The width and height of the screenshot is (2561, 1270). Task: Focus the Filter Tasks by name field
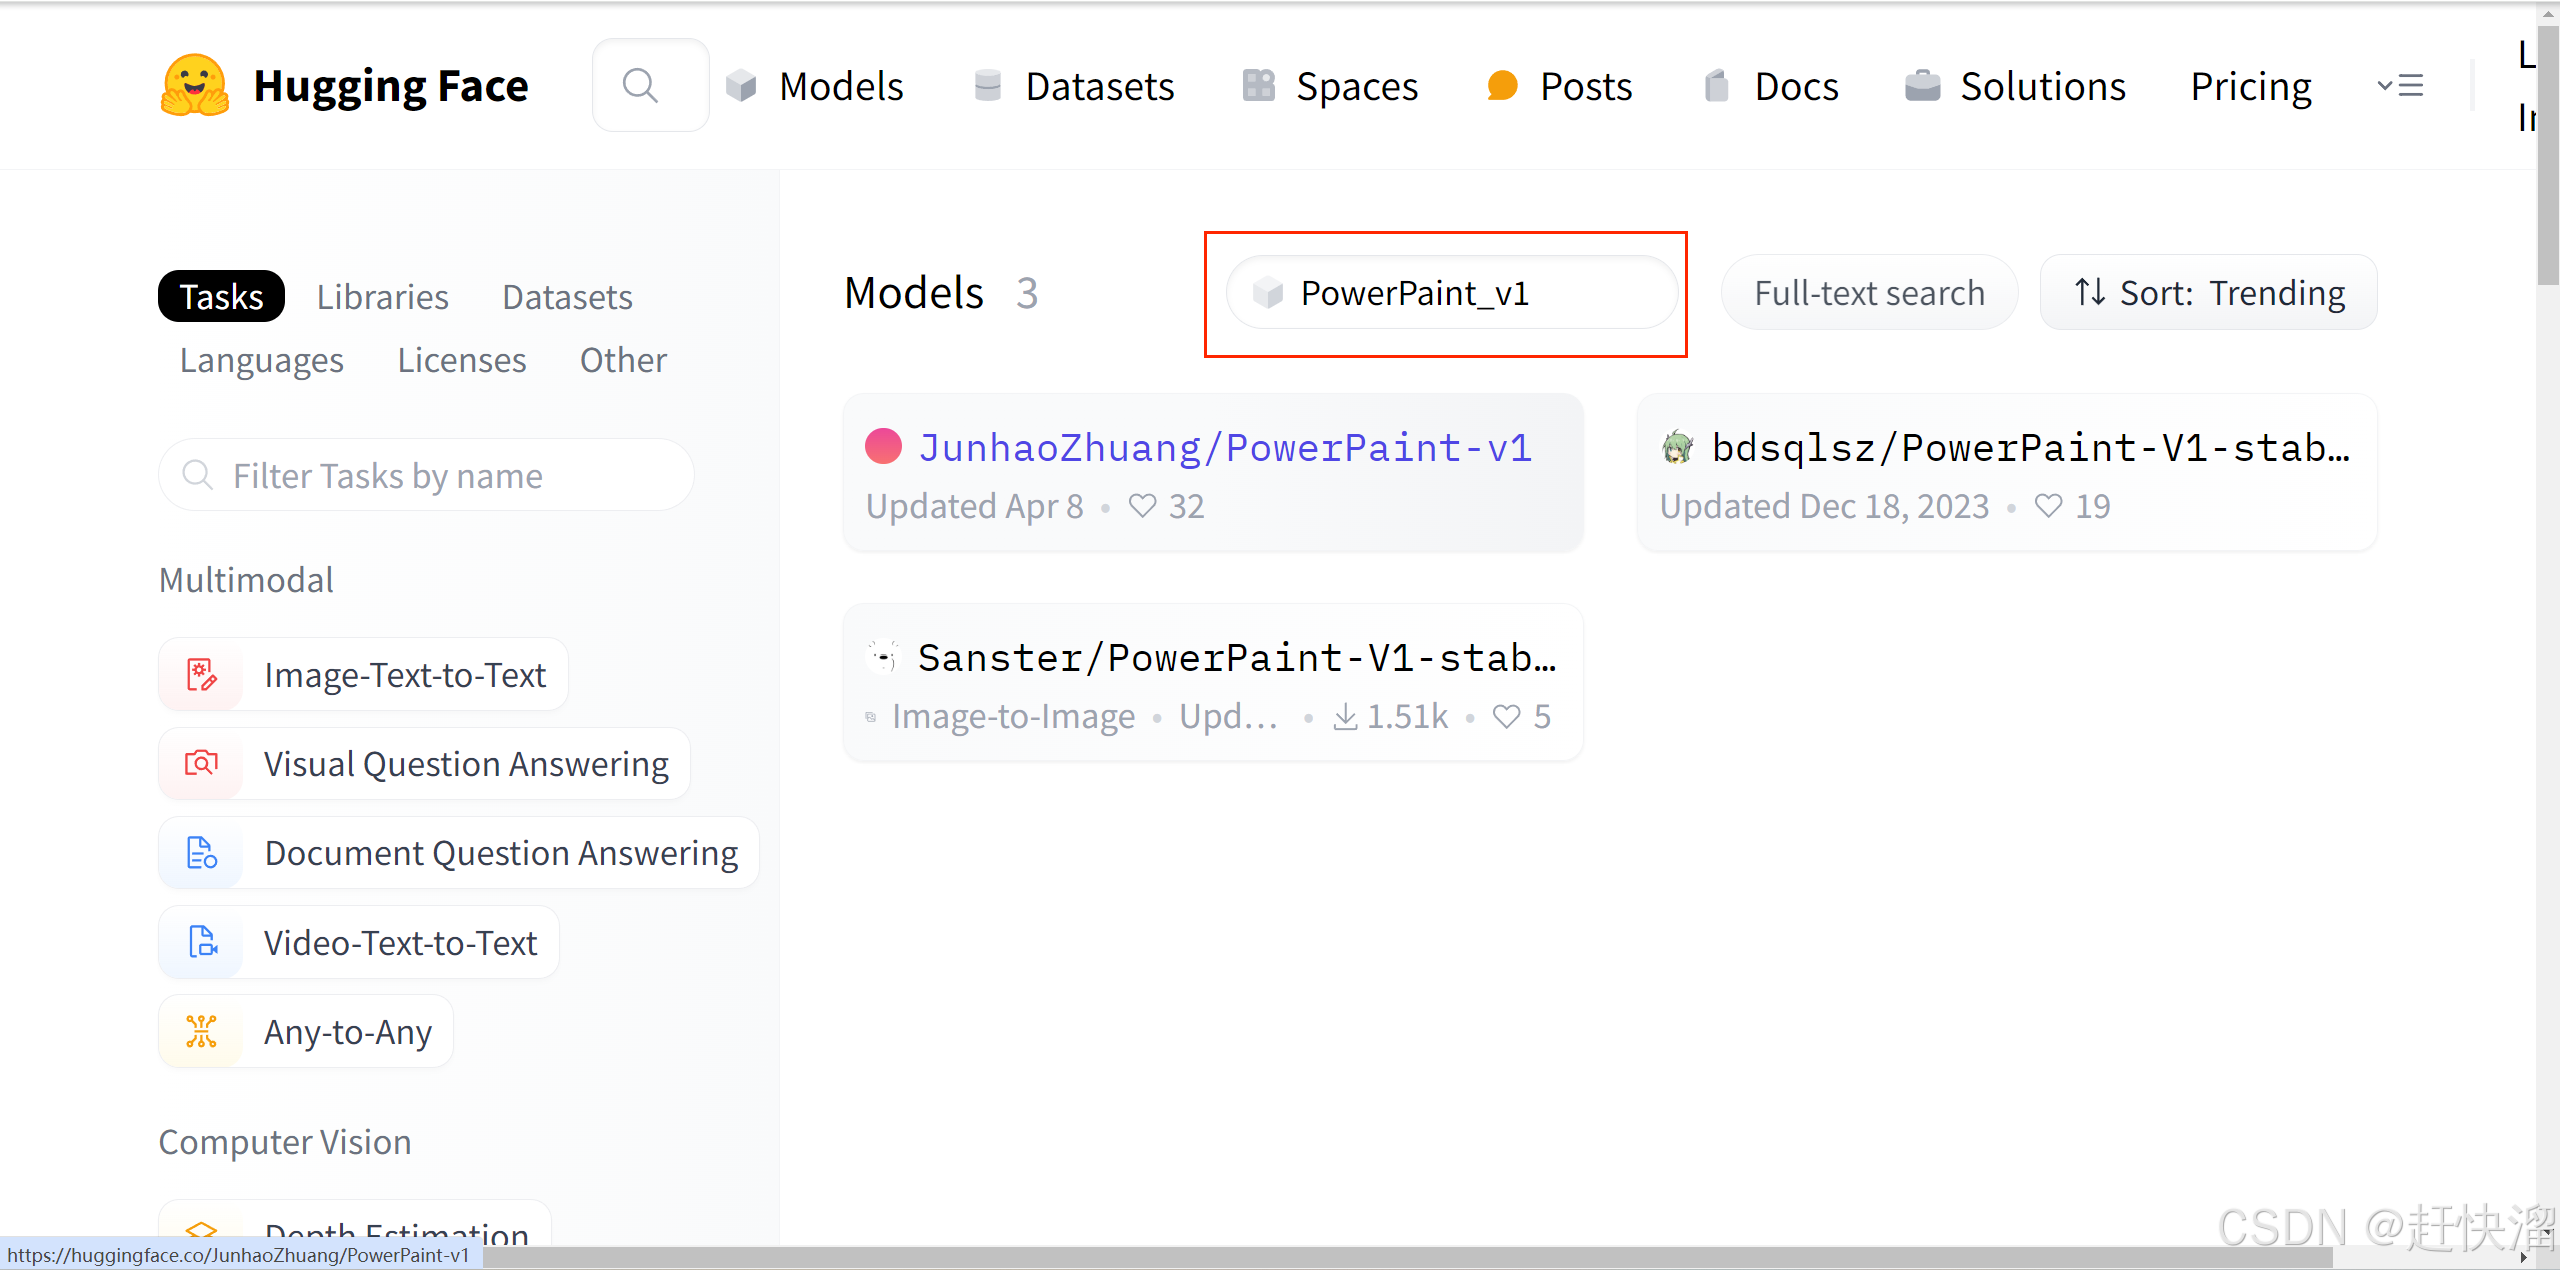[426, 476]
